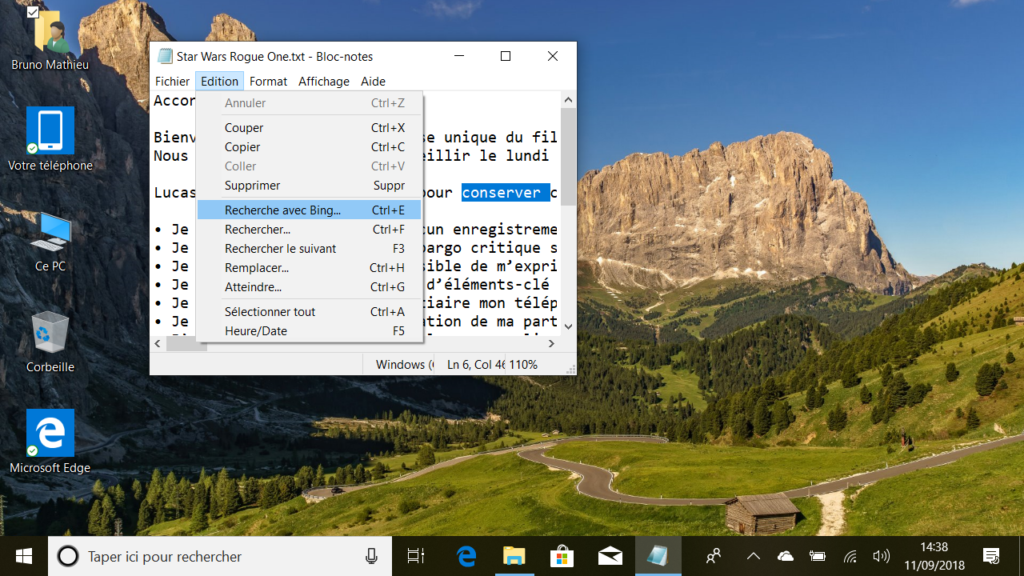
Task: Click the horizontal scrollbar right arrow
Action: point(552,344)
